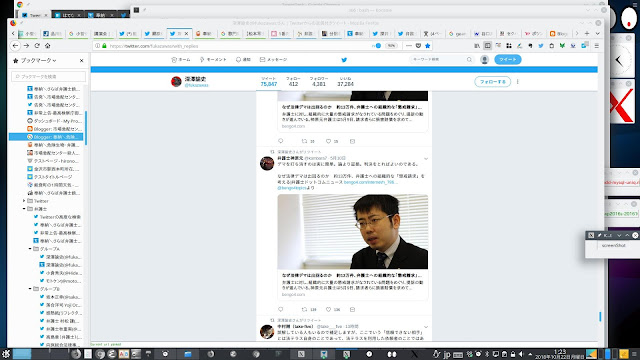The width and height of the screenshot is (640, 360).
Task: Click the Twitter bird extension in the Firefox toolbar
Action: (x=541, y=46)
